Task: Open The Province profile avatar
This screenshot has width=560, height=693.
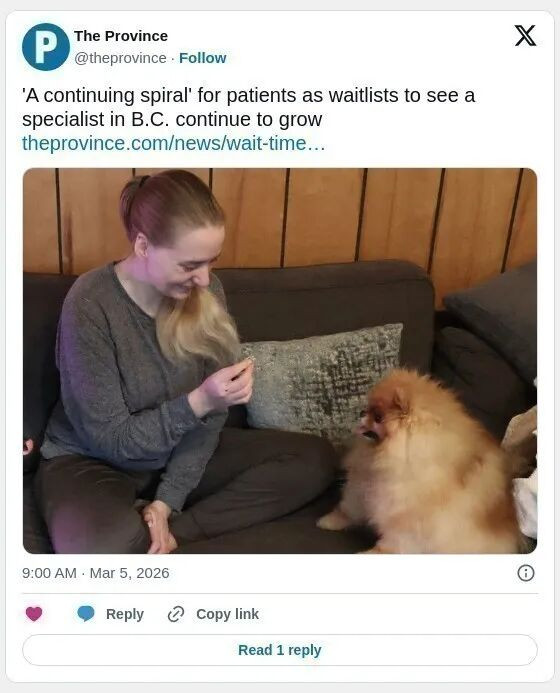Action: pos(46,47)
